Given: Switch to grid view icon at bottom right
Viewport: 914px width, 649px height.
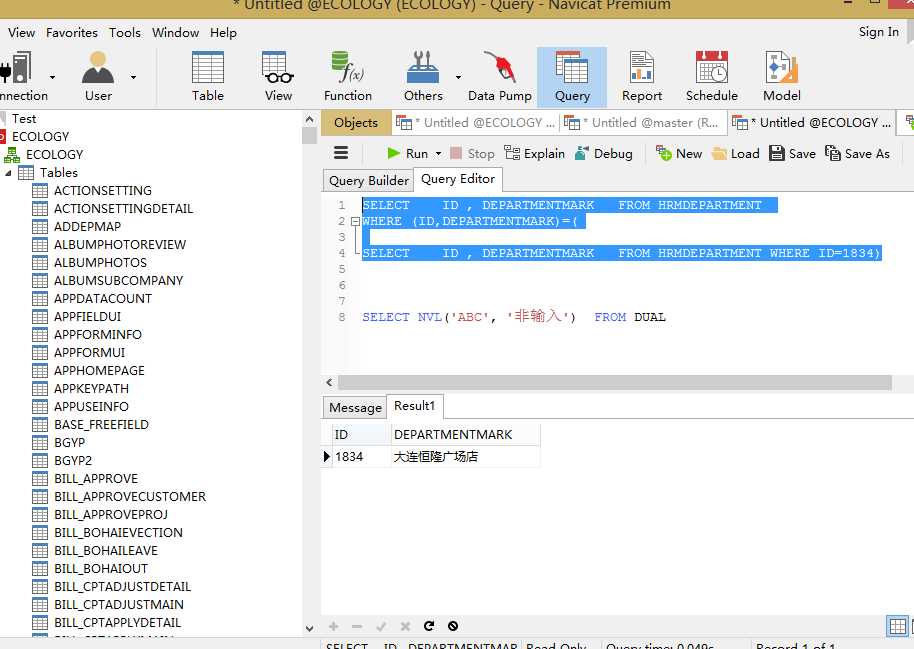Looking at the screenshot, I should pyautogui.click(x=897, y=626).
